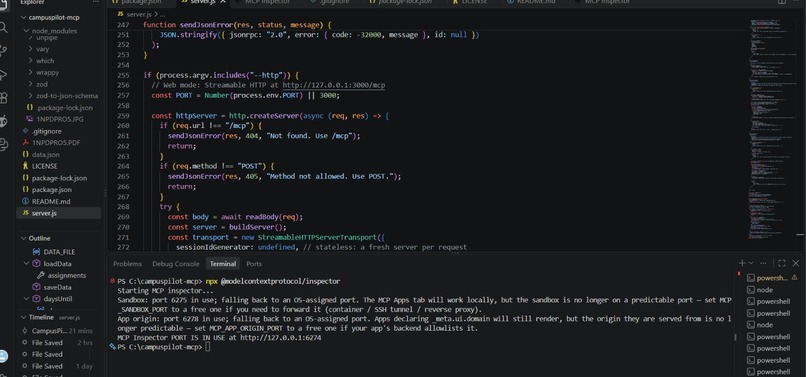Click the 'buildServer()' call on line 270
This screenshot has height=377, width=806.
point(257,227)
